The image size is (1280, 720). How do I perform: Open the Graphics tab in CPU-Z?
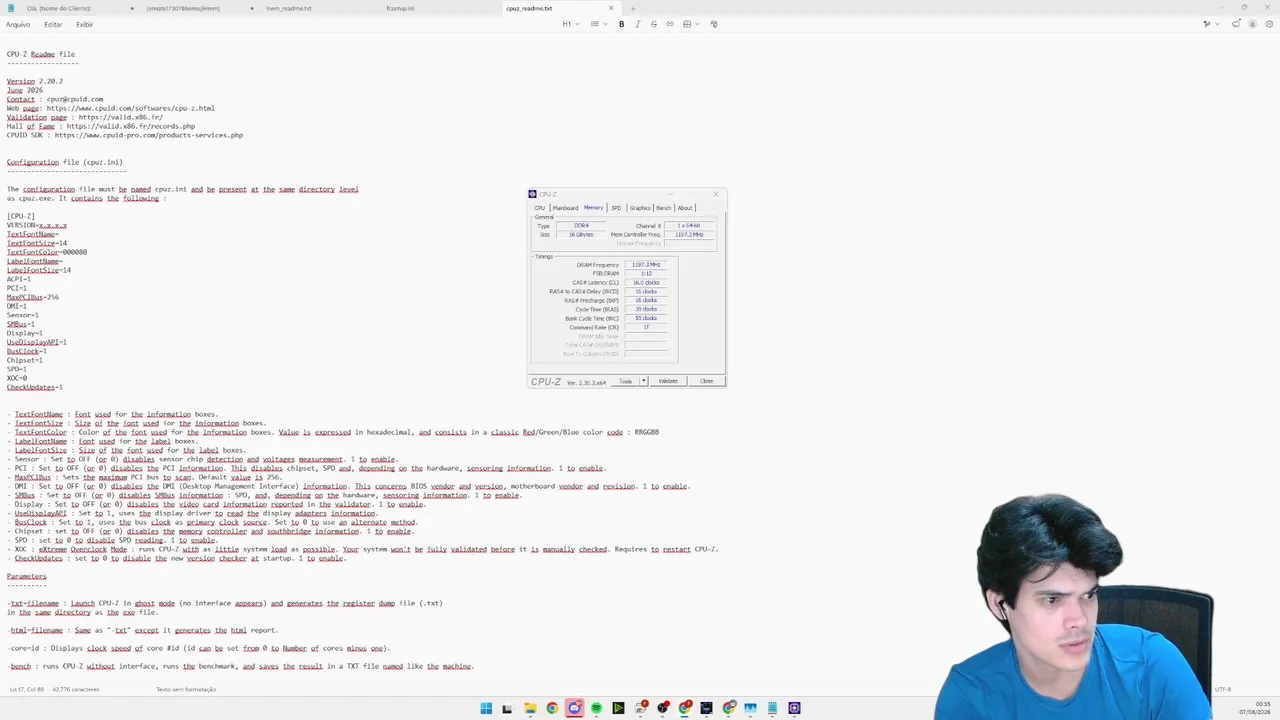coord(640,208)
